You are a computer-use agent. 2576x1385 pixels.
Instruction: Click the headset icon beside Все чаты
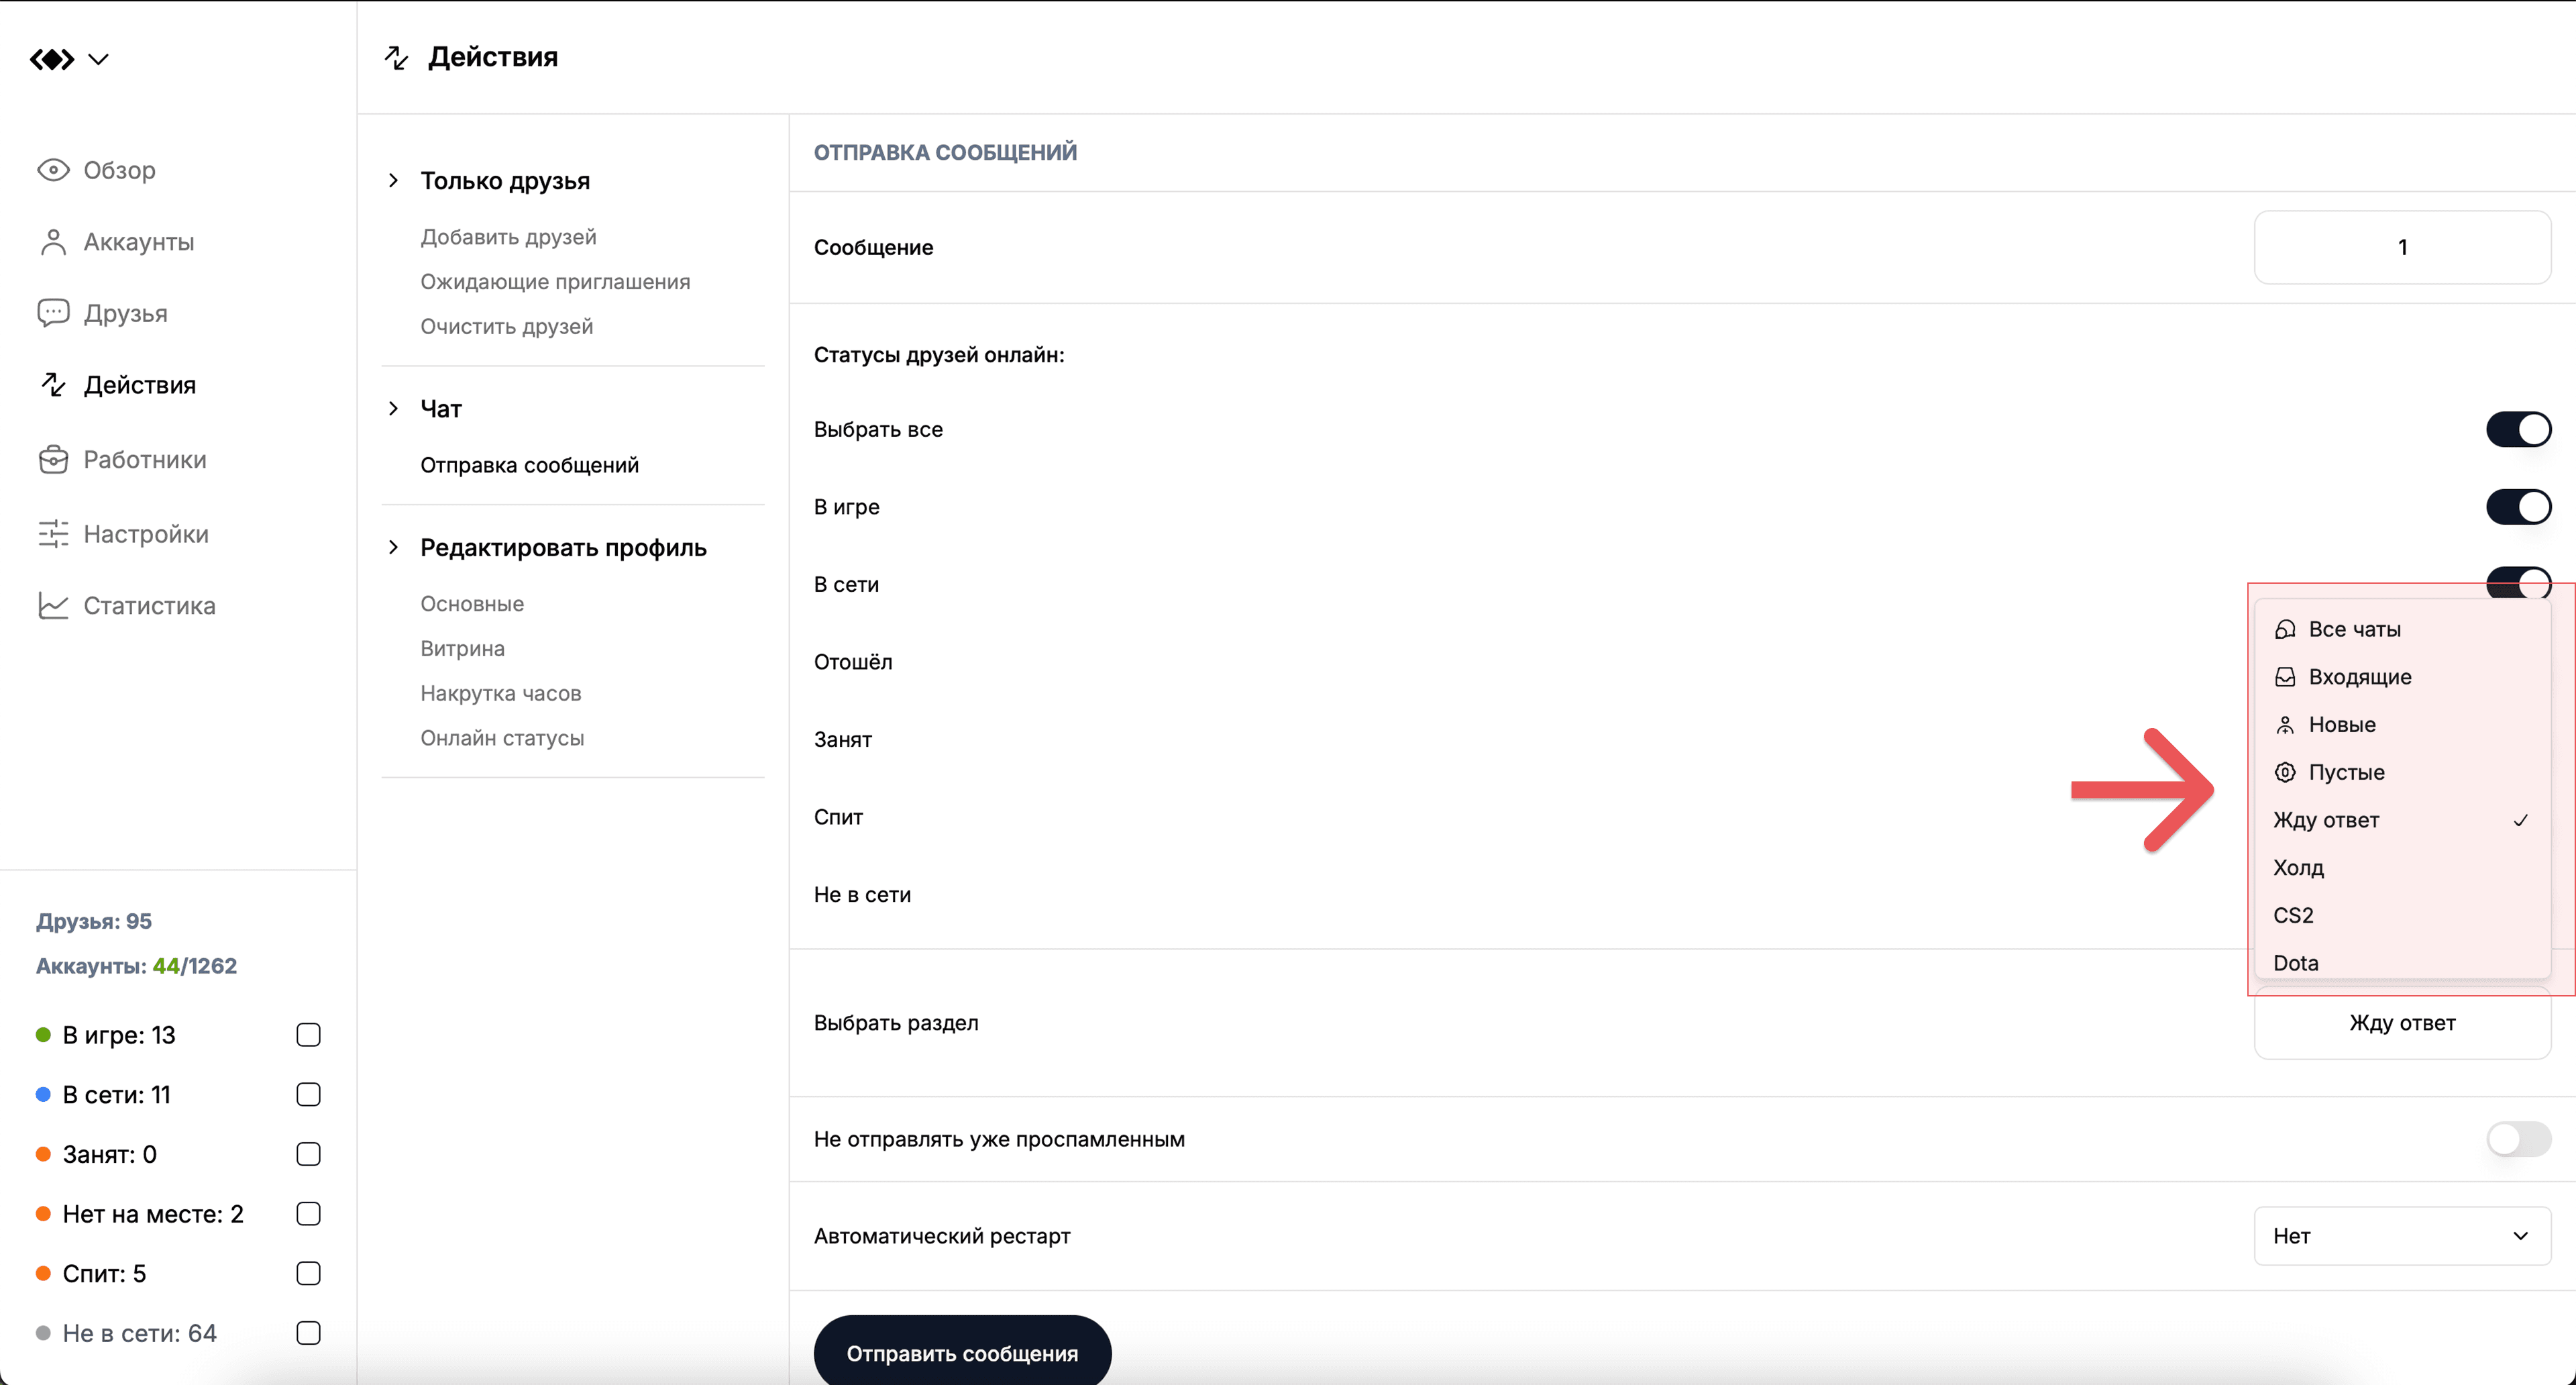(2285, 629)
